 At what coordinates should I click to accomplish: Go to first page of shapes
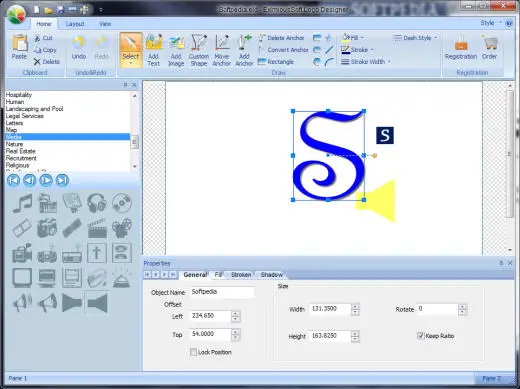[x=13, y=180]
